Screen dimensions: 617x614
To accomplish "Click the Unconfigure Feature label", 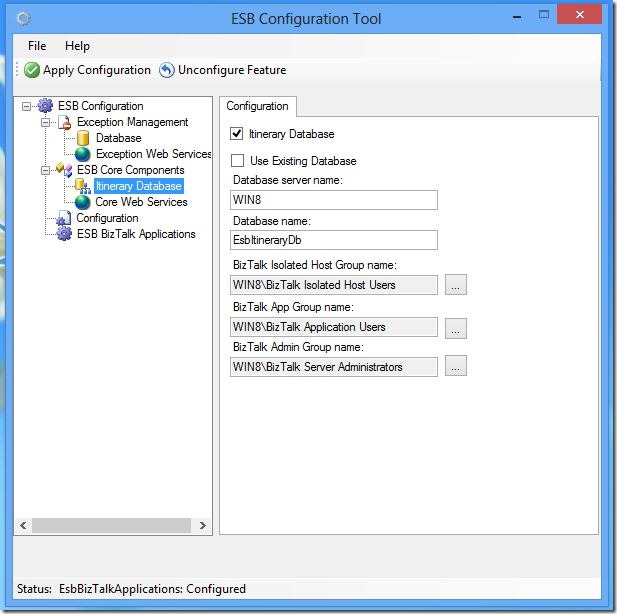I will (232, 70).
